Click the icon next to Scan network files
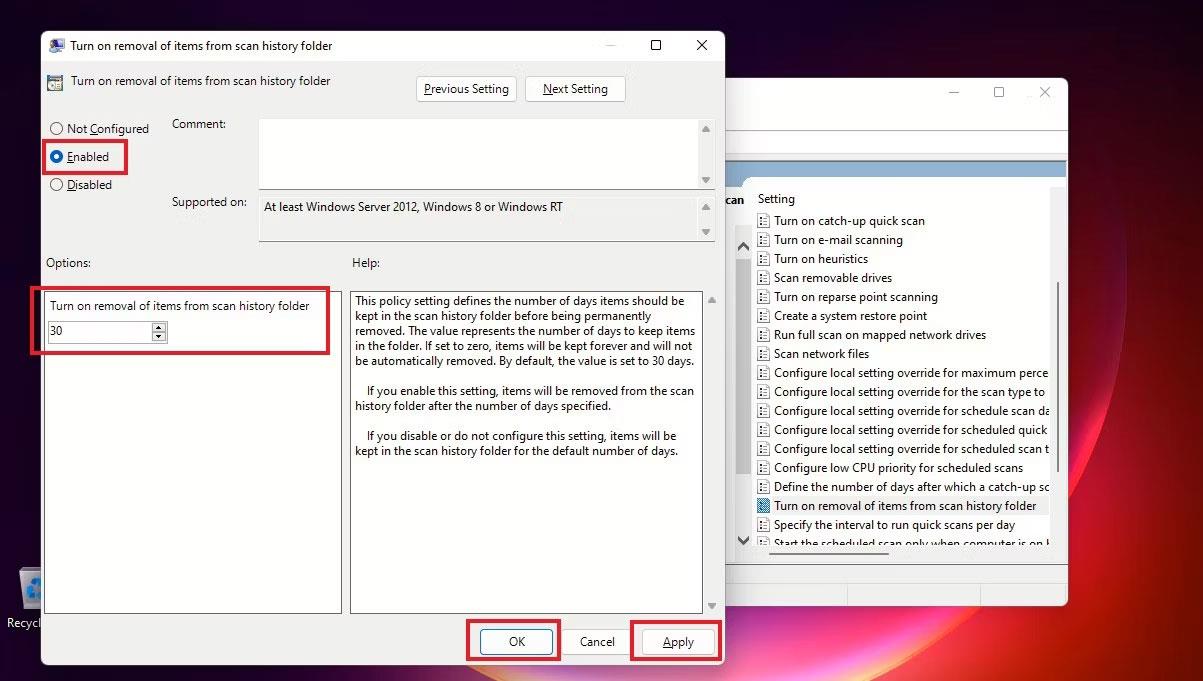 764,354
